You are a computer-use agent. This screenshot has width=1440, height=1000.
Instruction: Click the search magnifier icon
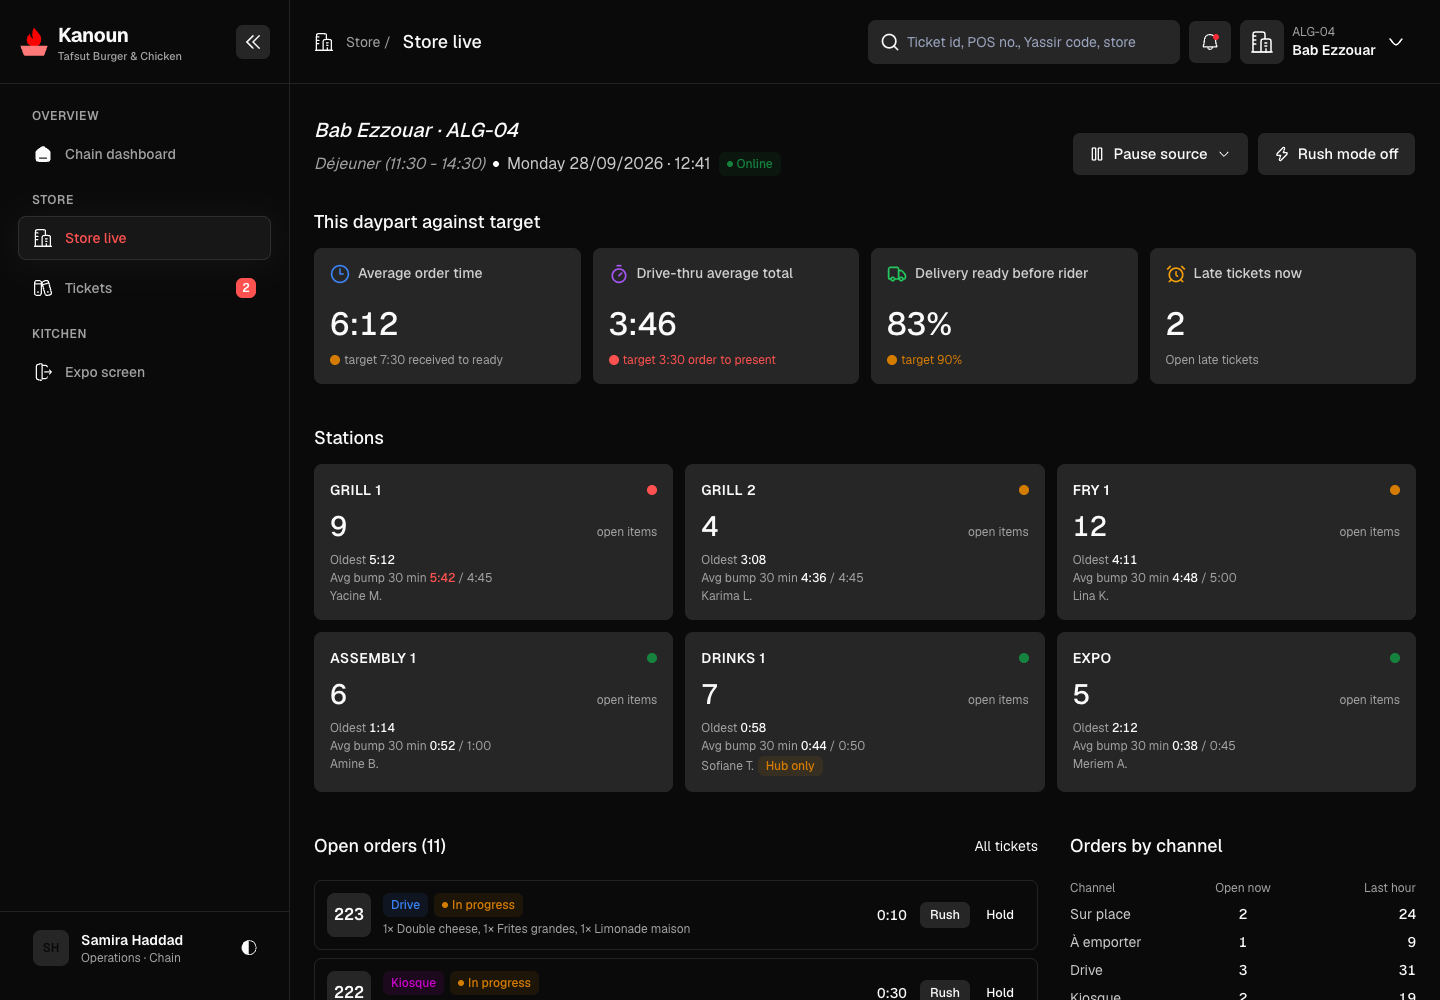point(890,42)
